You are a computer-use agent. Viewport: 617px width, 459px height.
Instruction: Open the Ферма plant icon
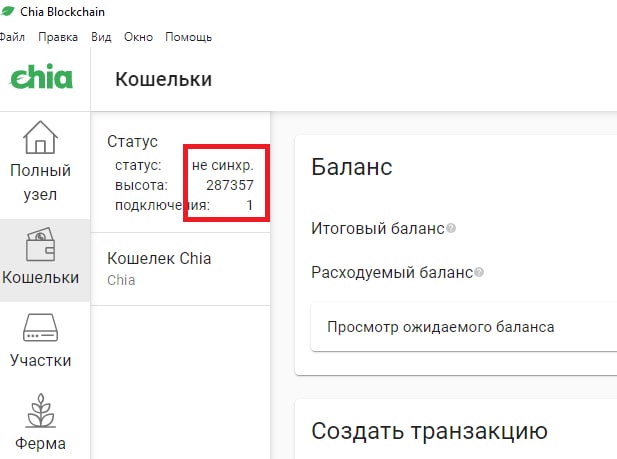(41, 411)
